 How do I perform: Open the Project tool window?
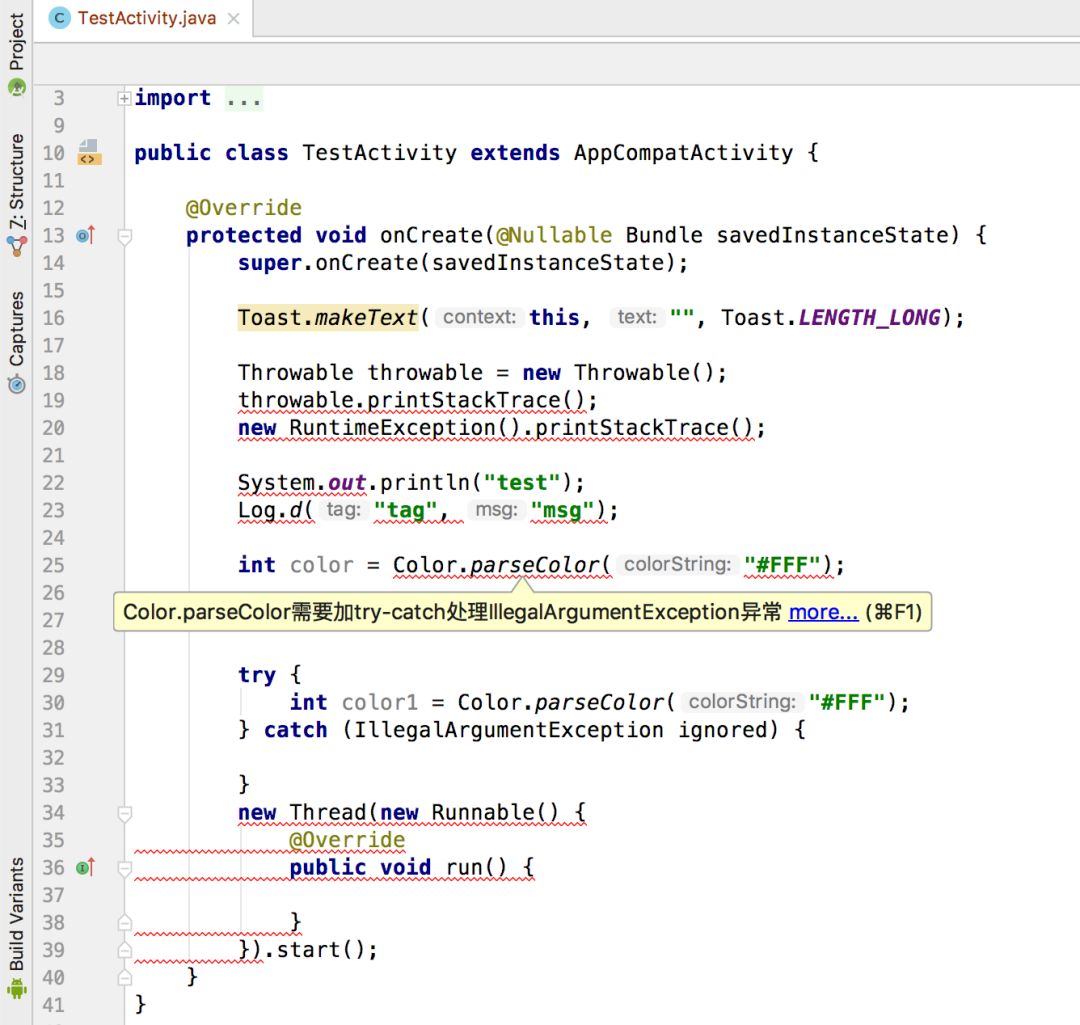(15, 33)
